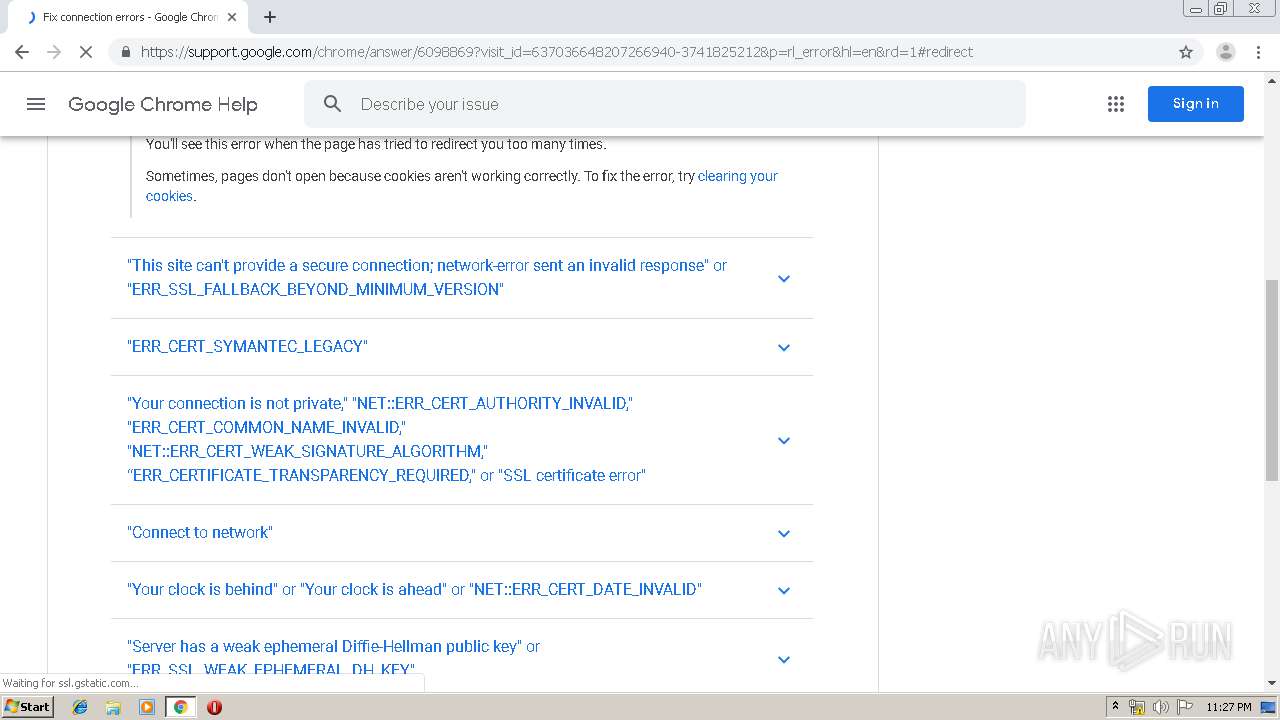Click the "Connect to network" heading text
The height and width of the screenshot is (720, 1280).
[200, 532]
